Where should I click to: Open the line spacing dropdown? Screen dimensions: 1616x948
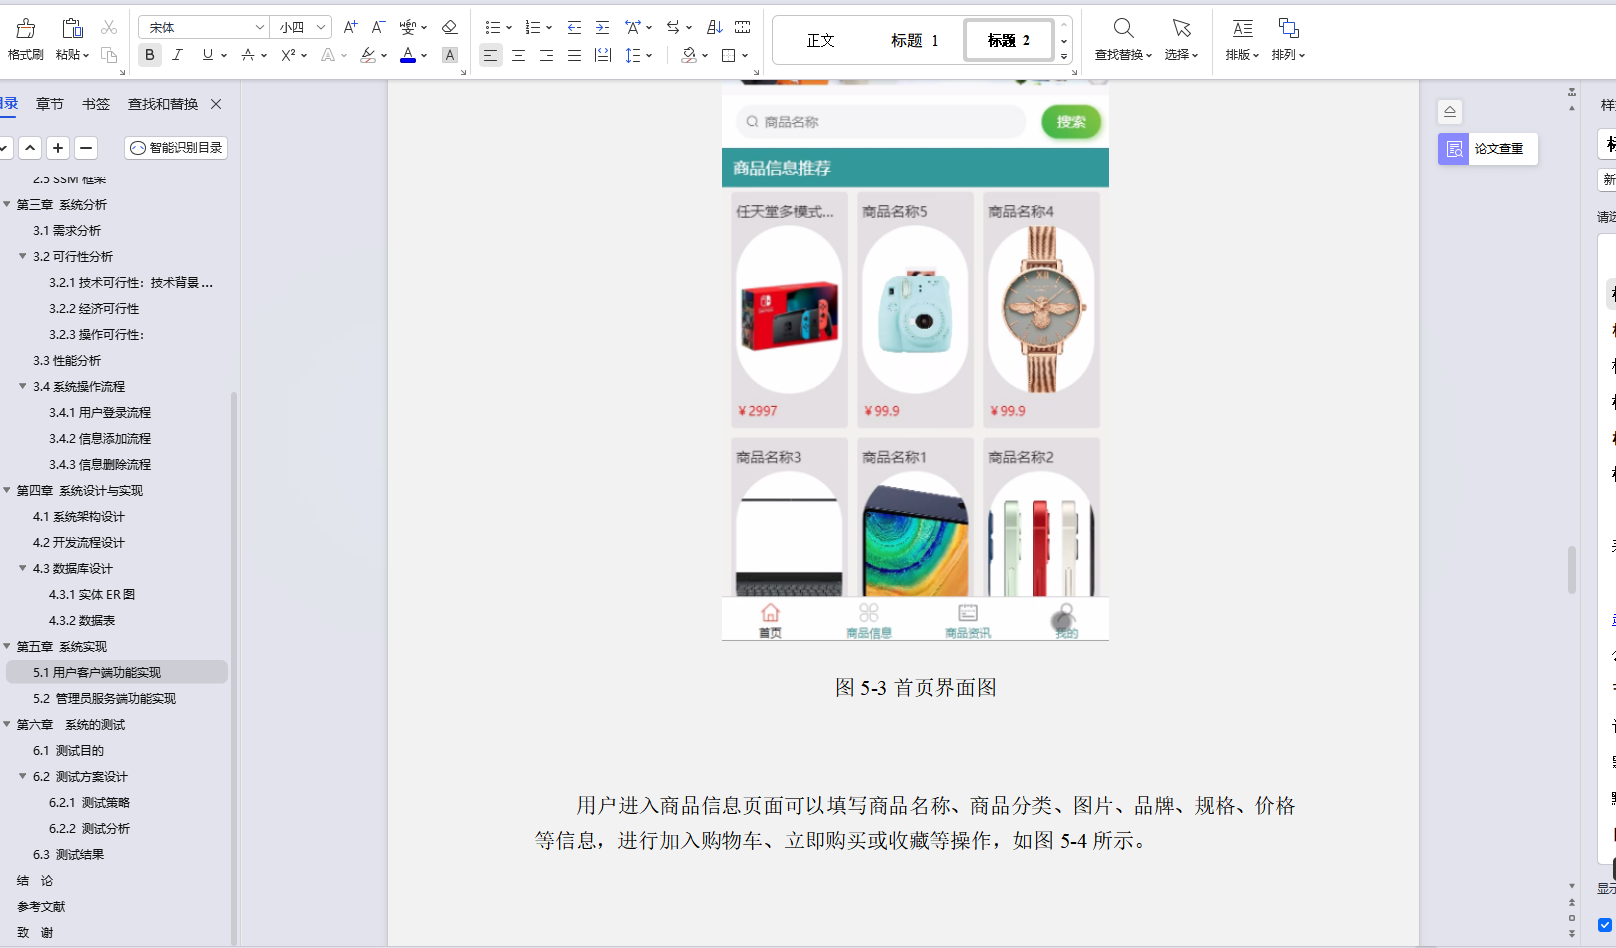[638, 55]
